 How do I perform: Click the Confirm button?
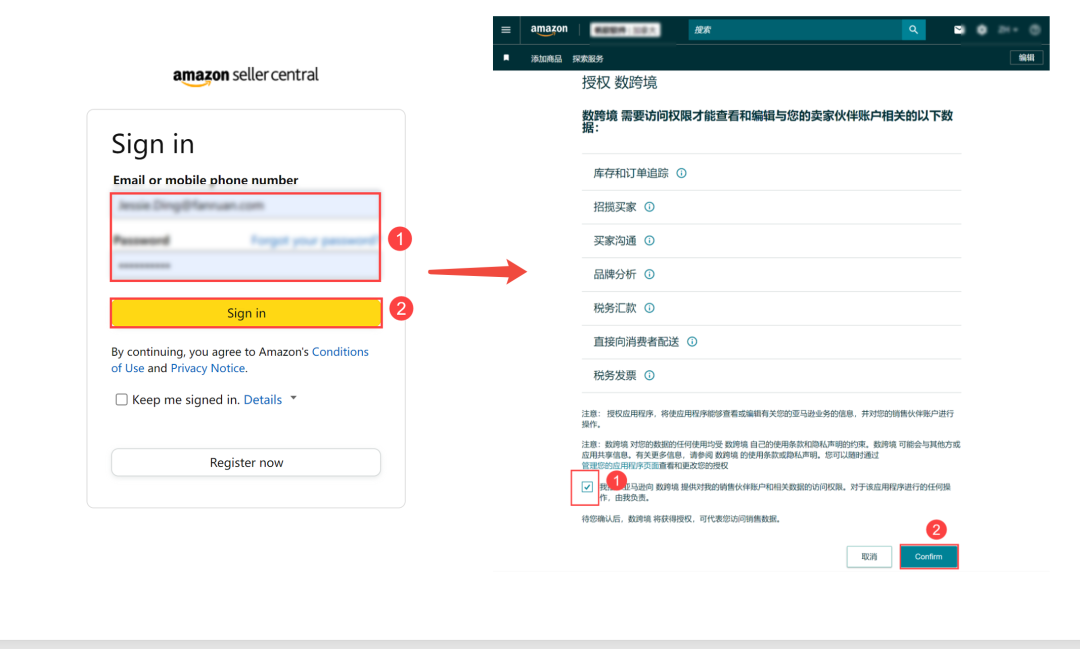(x=928, y=557)
